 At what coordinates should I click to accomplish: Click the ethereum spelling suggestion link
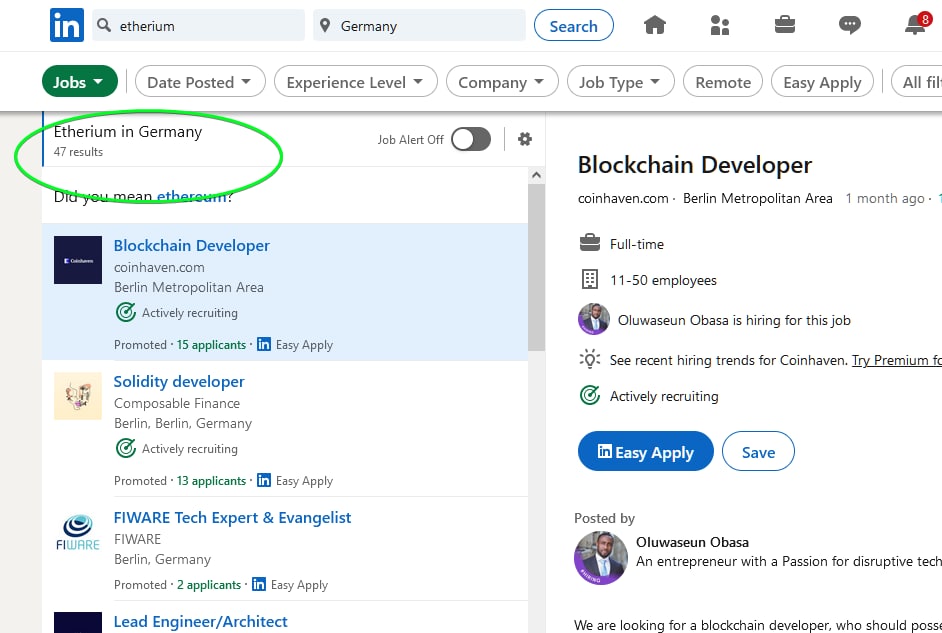coord(192,196)
